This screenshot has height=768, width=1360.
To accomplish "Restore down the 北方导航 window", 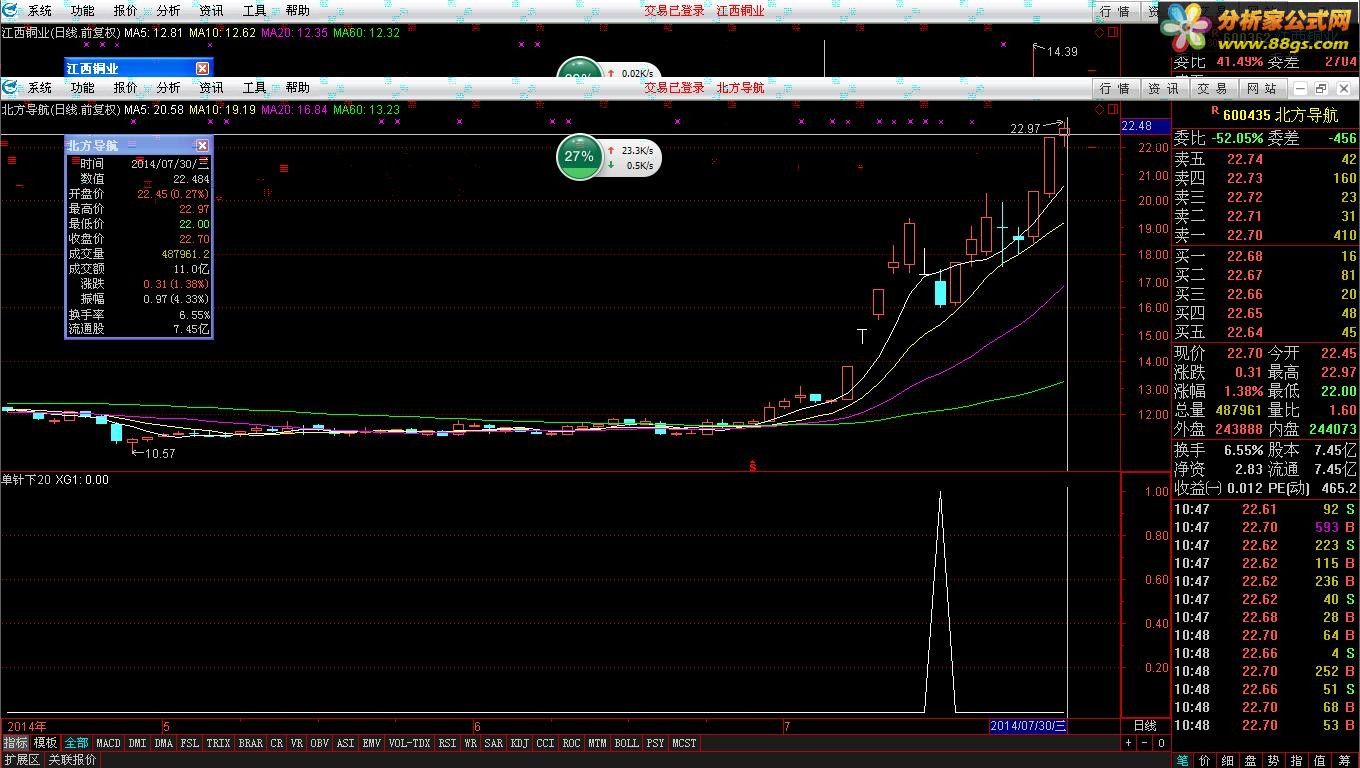I will click(1320, 89).
